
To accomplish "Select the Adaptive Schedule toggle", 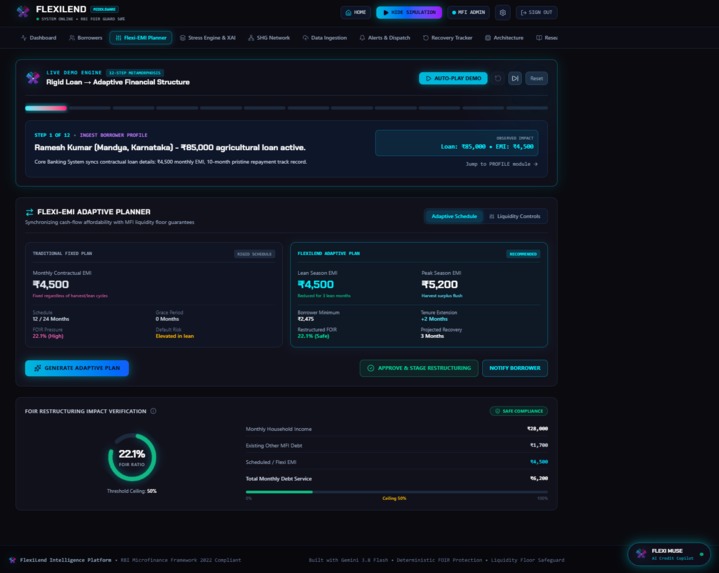I will [454, 216].
